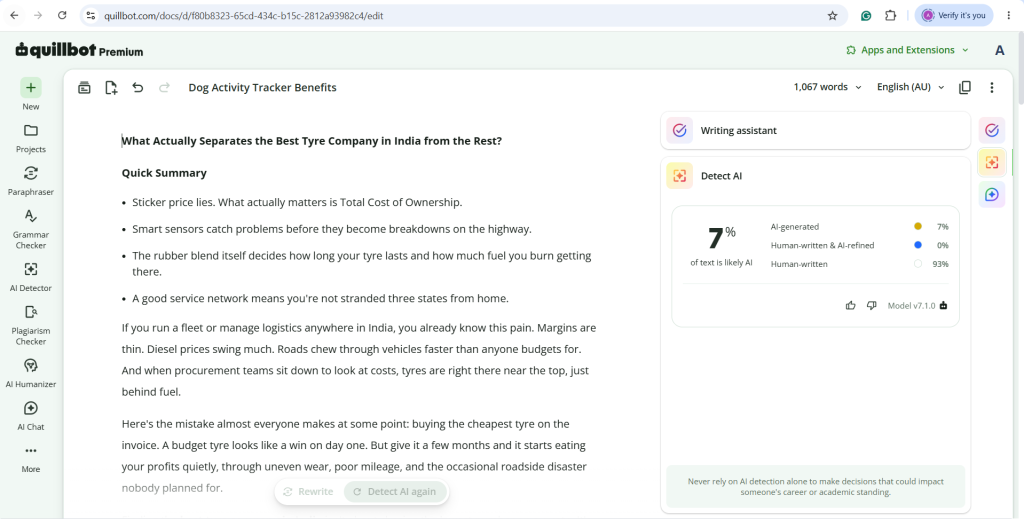Open the English (AU) language dropdown
The width and height of the screenshot is (1024, 519).
(910, 87)
